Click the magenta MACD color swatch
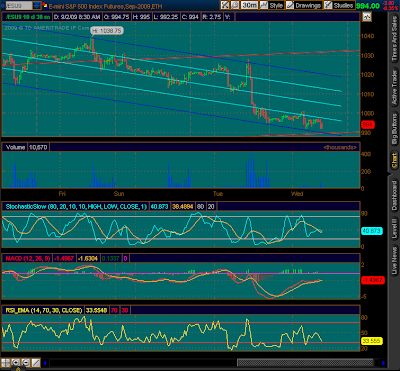Screen dimensions: 400x371 (125, 258)
